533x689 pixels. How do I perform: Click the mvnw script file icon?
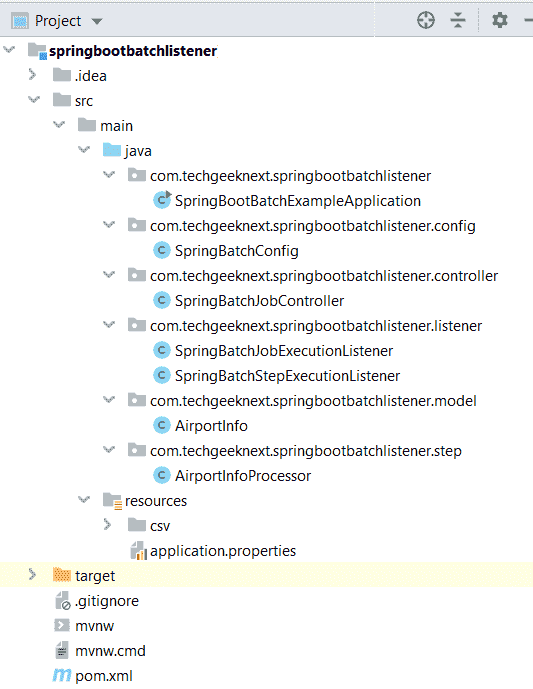(62, 625)
